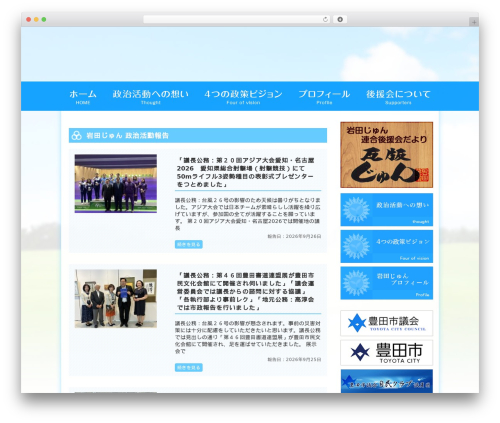This screenshot has height=423, width=500.
Task: Open the dark blue club banner at sidebar bottom
Action: tap(387, 381)
